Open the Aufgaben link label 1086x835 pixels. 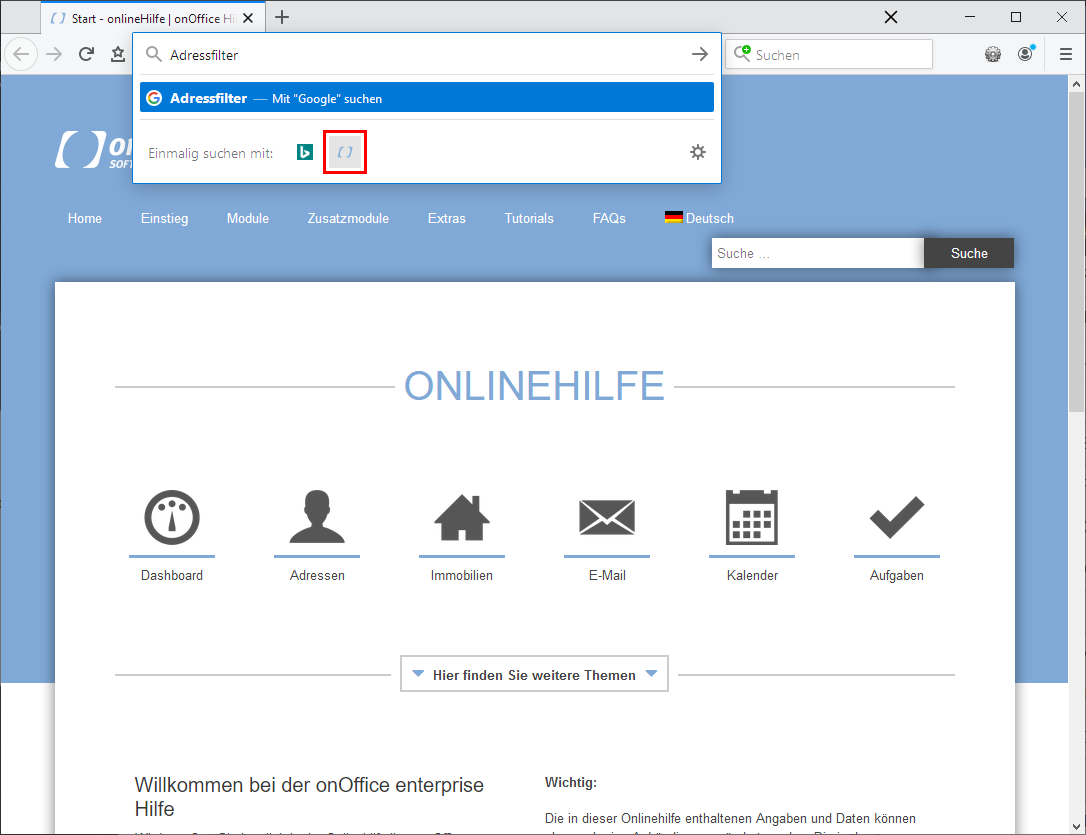point(897,575)
